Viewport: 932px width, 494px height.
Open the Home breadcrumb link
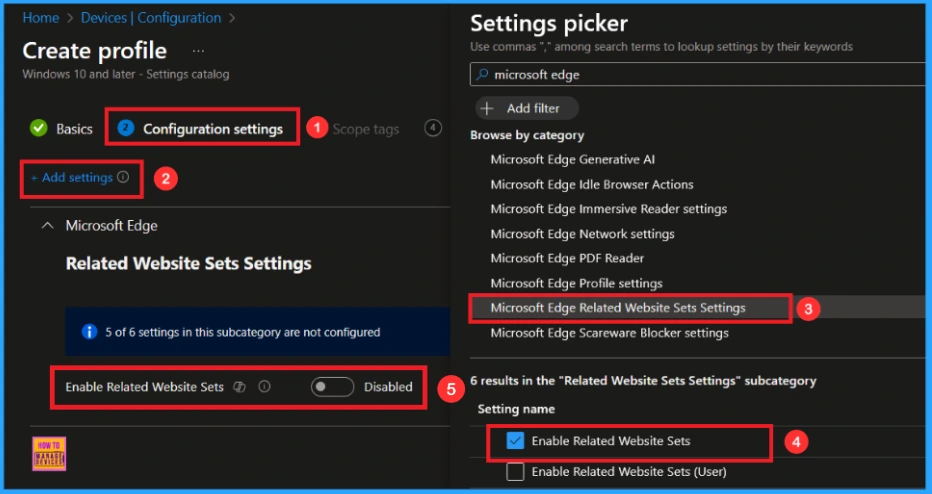pyautogui.click(x=40, y=18)
